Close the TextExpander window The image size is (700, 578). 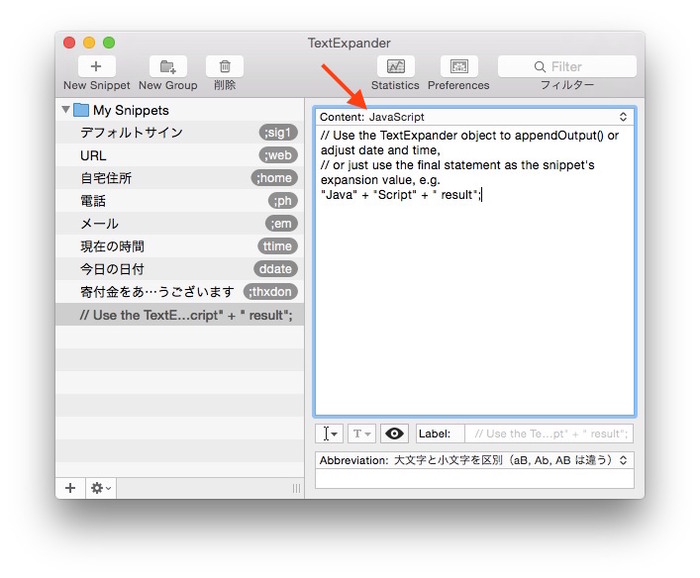[69, 42]
